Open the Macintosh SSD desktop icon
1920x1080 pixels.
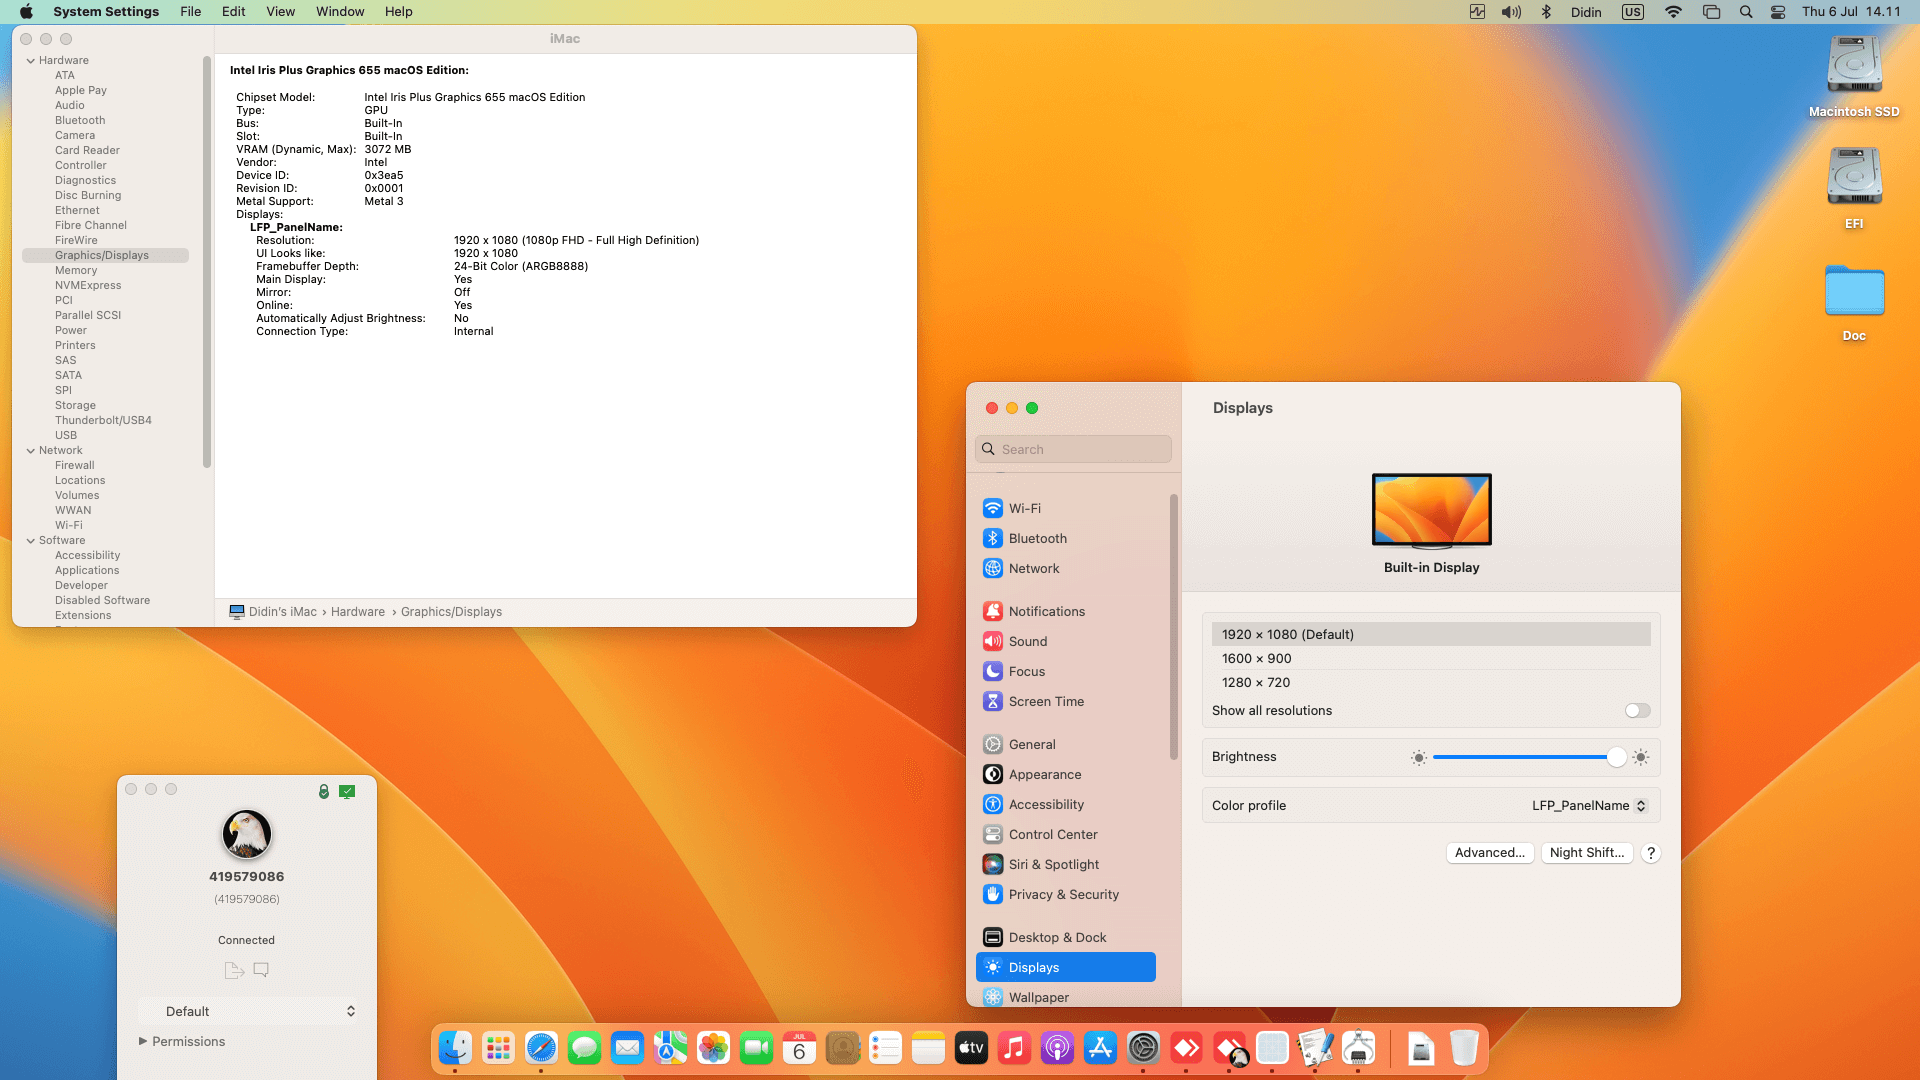click(1853, 63)
